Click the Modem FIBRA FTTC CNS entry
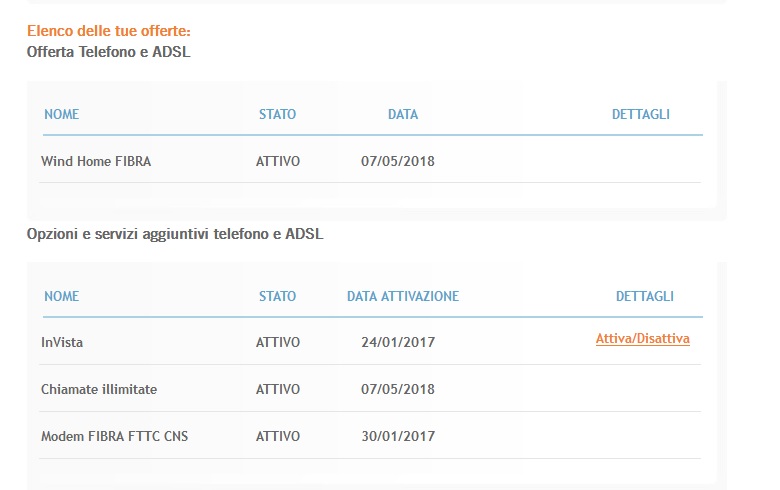 pyautogui.click(x=115, y=436)
